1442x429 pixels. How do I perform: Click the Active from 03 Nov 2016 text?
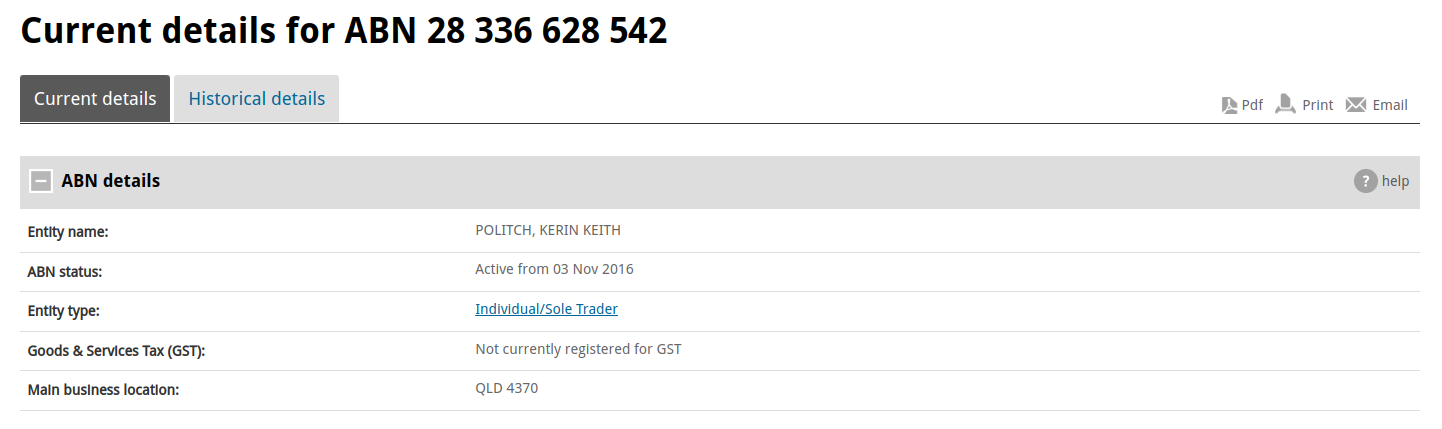pyautogui.click(x=554, y=269)
